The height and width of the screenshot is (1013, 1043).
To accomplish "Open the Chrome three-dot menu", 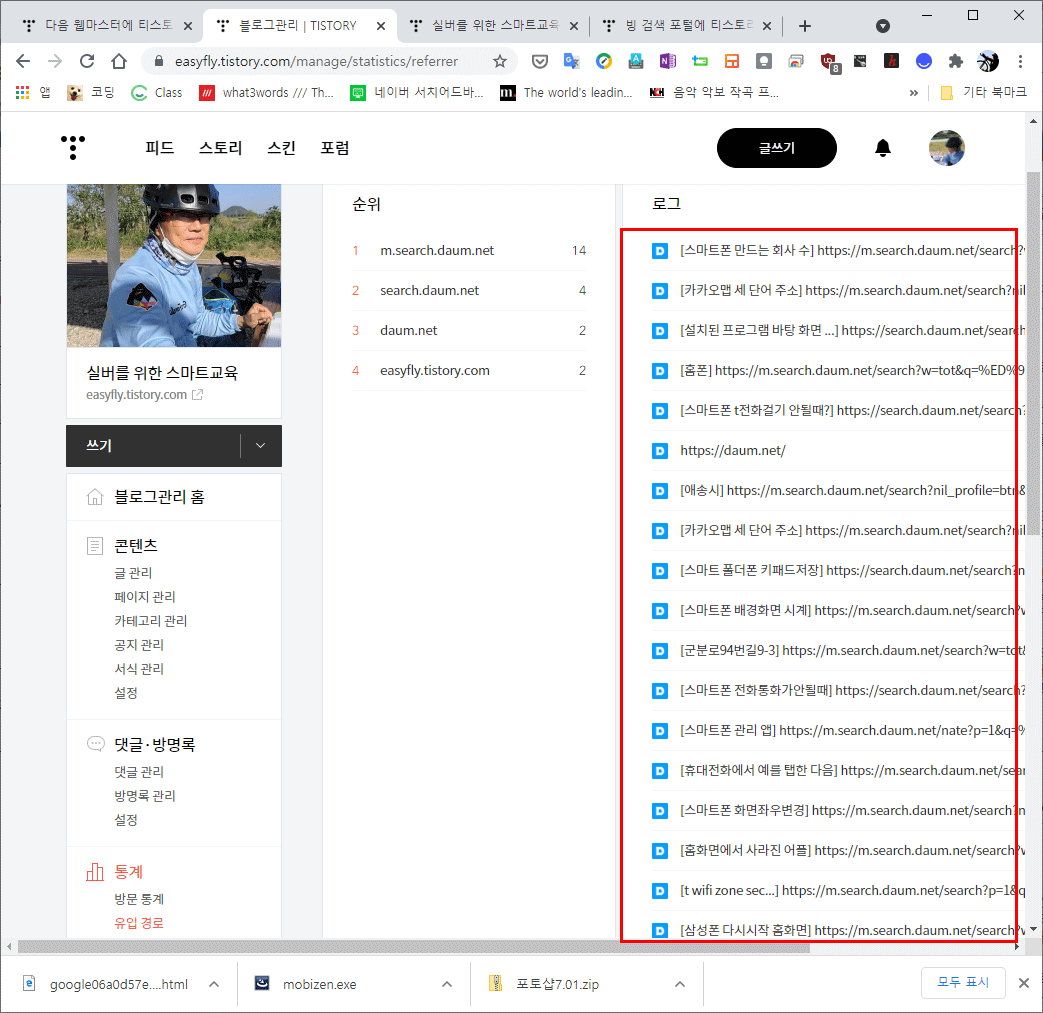I will click(x=1020, y=61).
